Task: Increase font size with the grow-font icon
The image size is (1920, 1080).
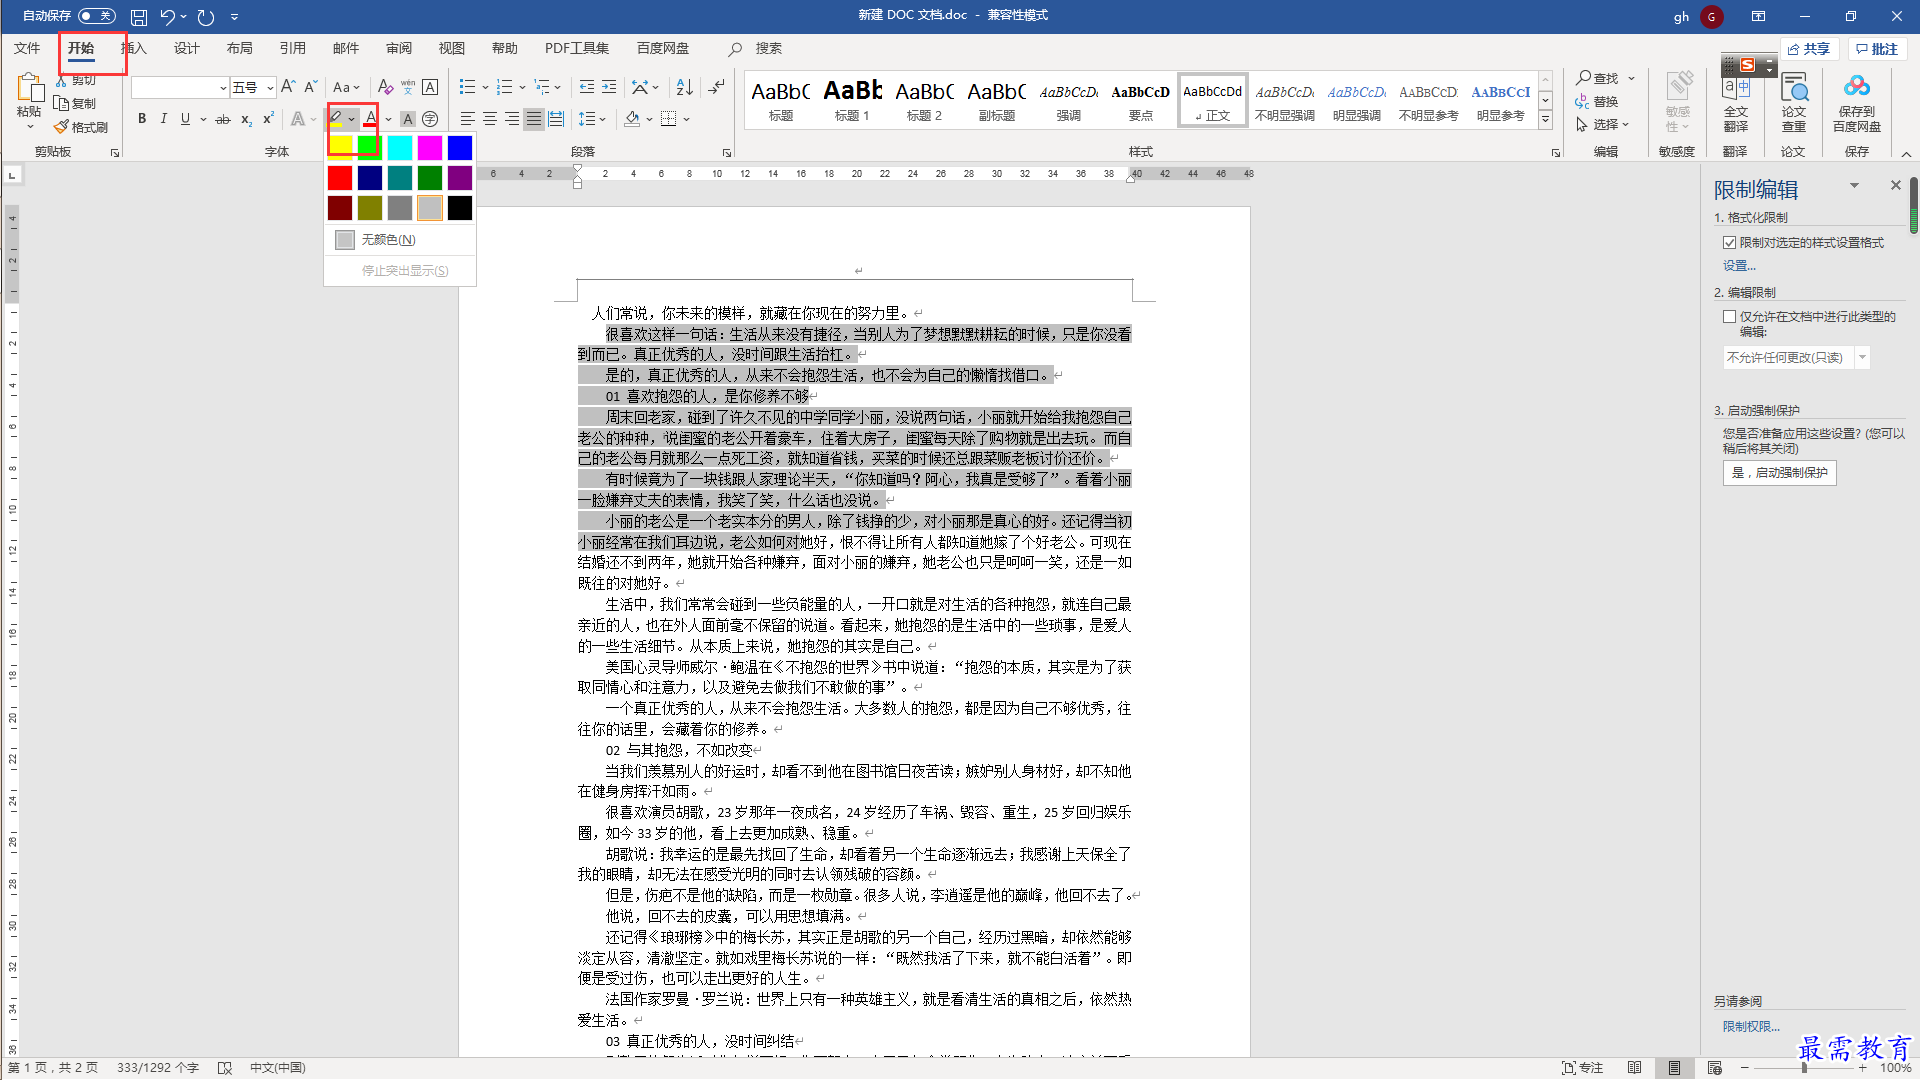Action: click(288, 87)
